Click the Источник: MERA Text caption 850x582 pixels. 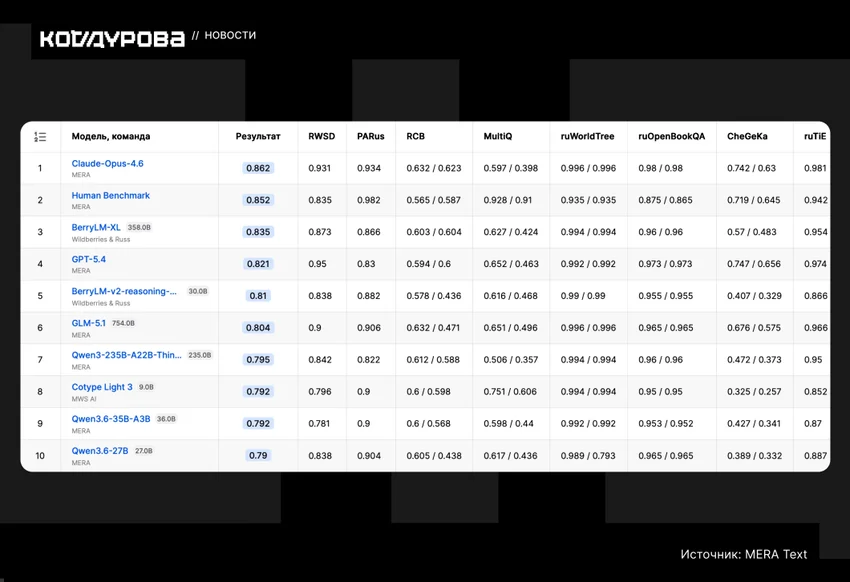(744, 554)
